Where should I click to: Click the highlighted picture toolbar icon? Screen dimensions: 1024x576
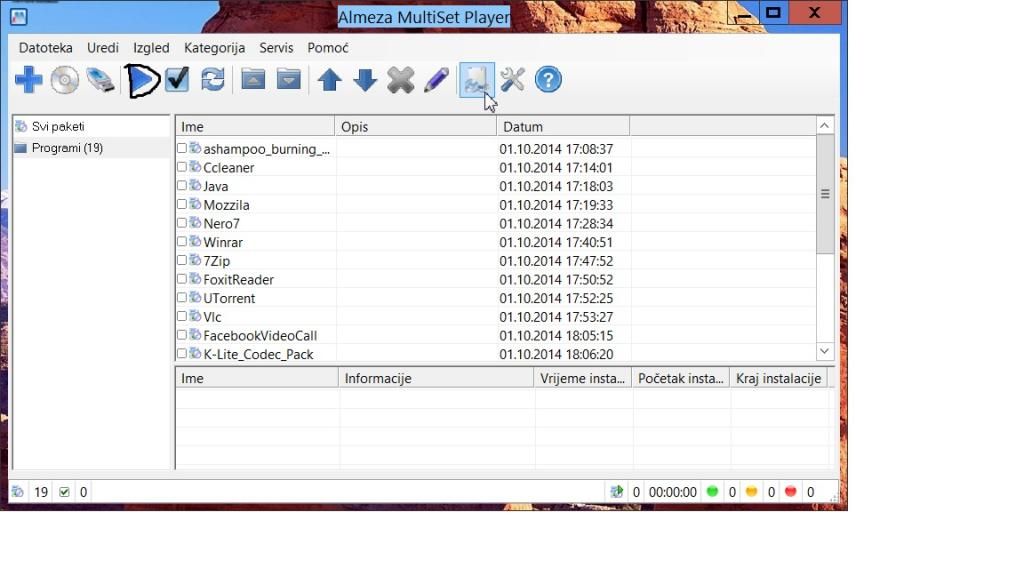pos(476,80)
